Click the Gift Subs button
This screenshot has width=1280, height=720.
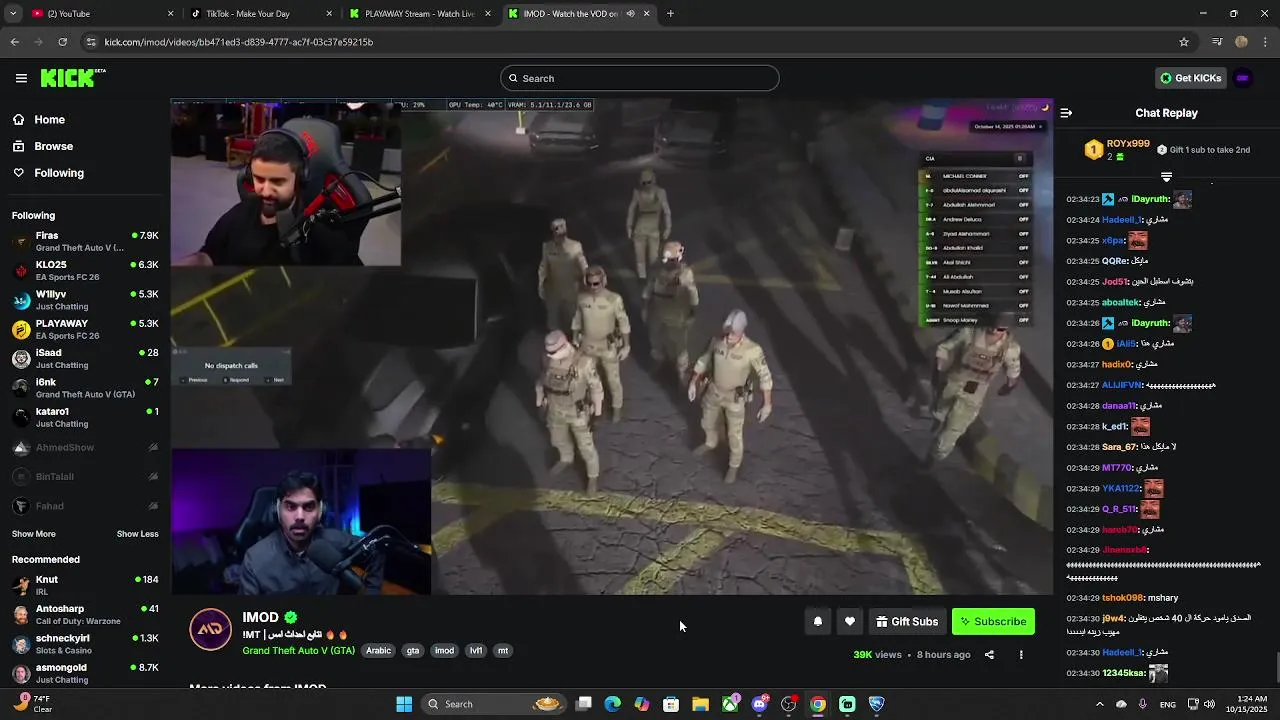coord(907,622)
